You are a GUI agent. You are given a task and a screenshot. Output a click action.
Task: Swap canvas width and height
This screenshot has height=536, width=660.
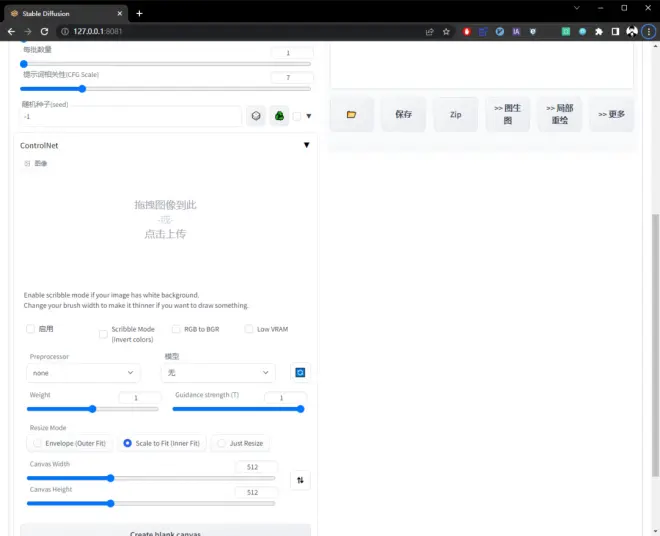300,480
